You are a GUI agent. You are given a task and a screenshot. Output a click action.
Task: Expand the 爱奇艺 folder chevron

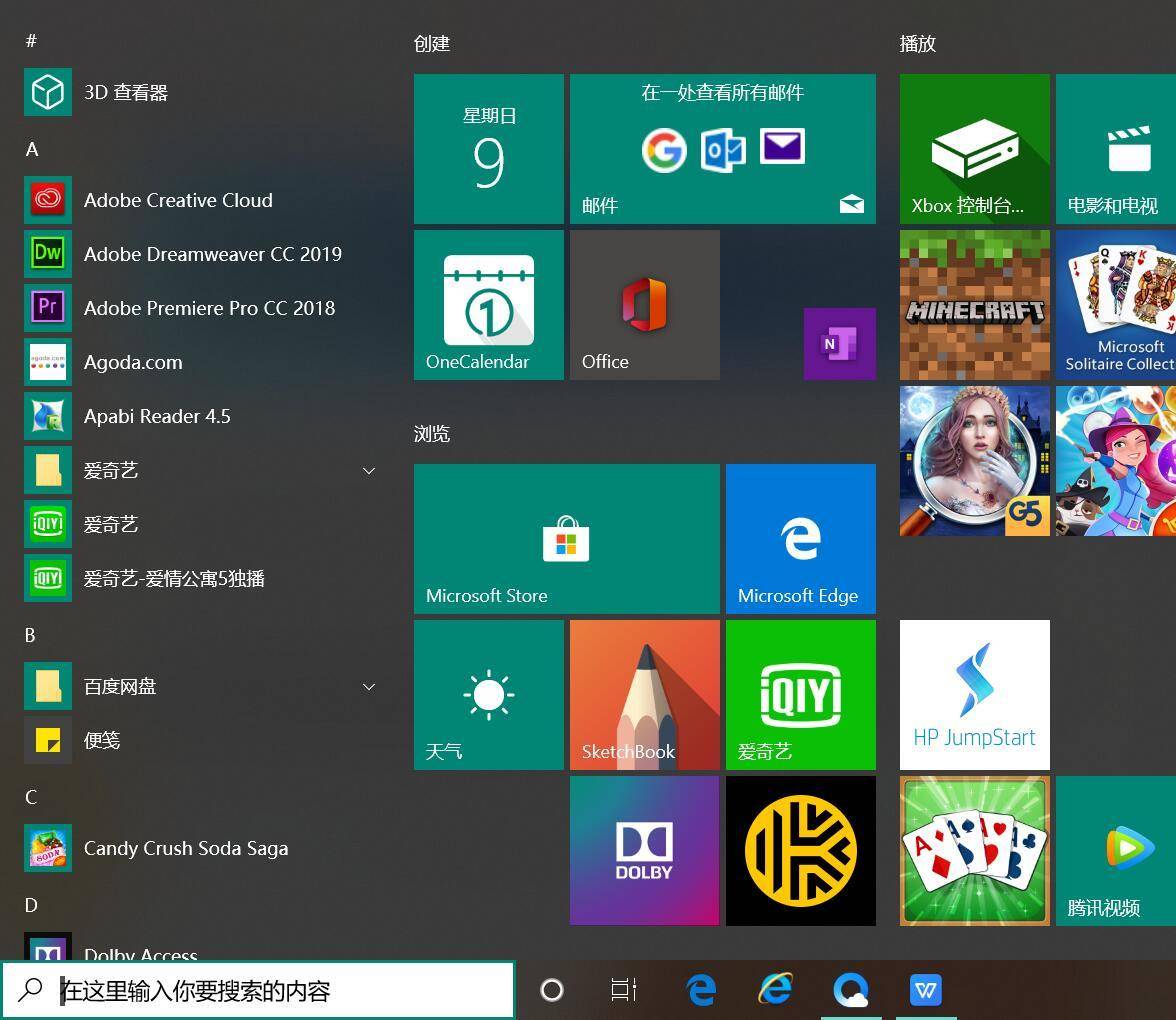369,471
